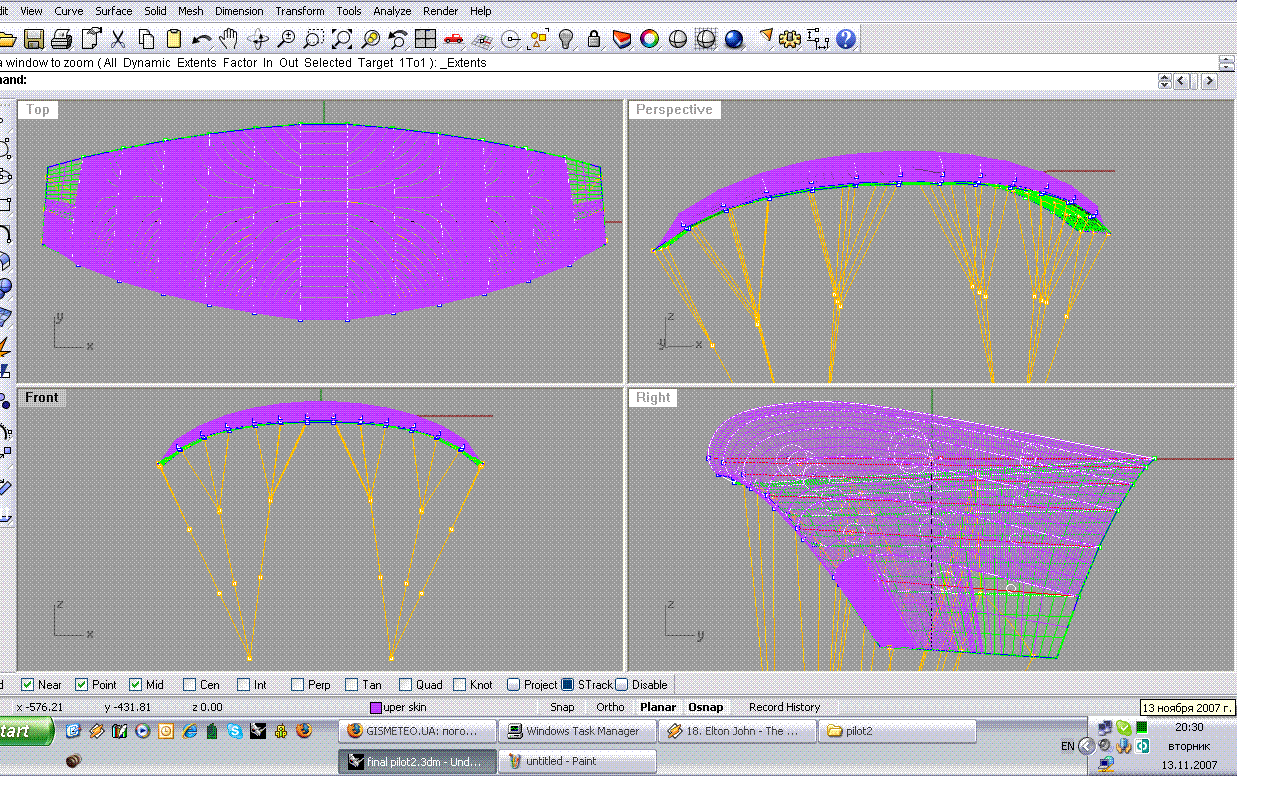
Task: Expand the command history dropdown arrows
Action: [x=1164, y=81]
